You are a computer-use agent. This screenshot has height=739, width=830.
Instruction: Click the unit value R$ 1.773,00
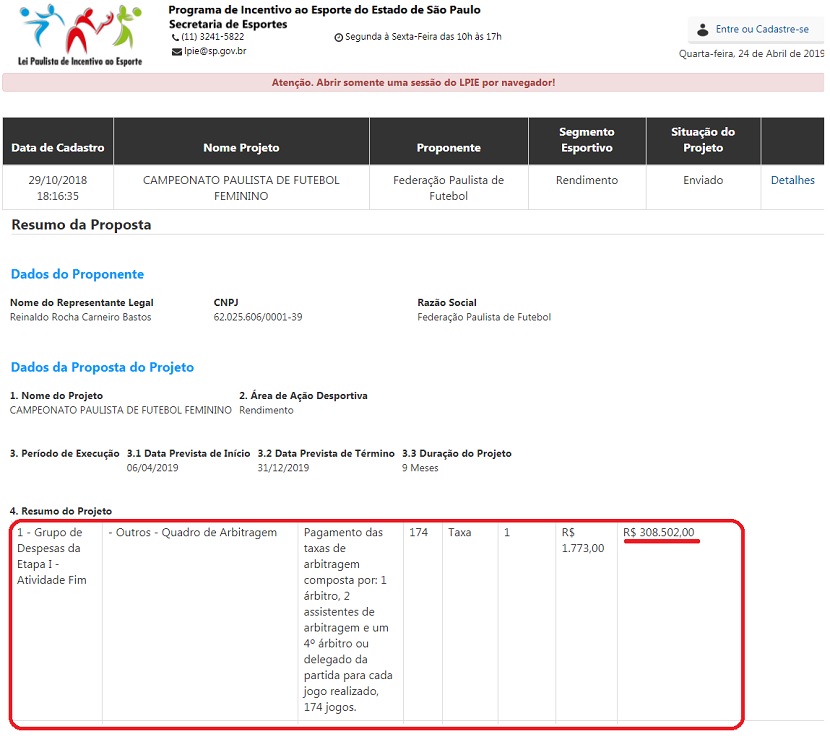tap(583, 540)
